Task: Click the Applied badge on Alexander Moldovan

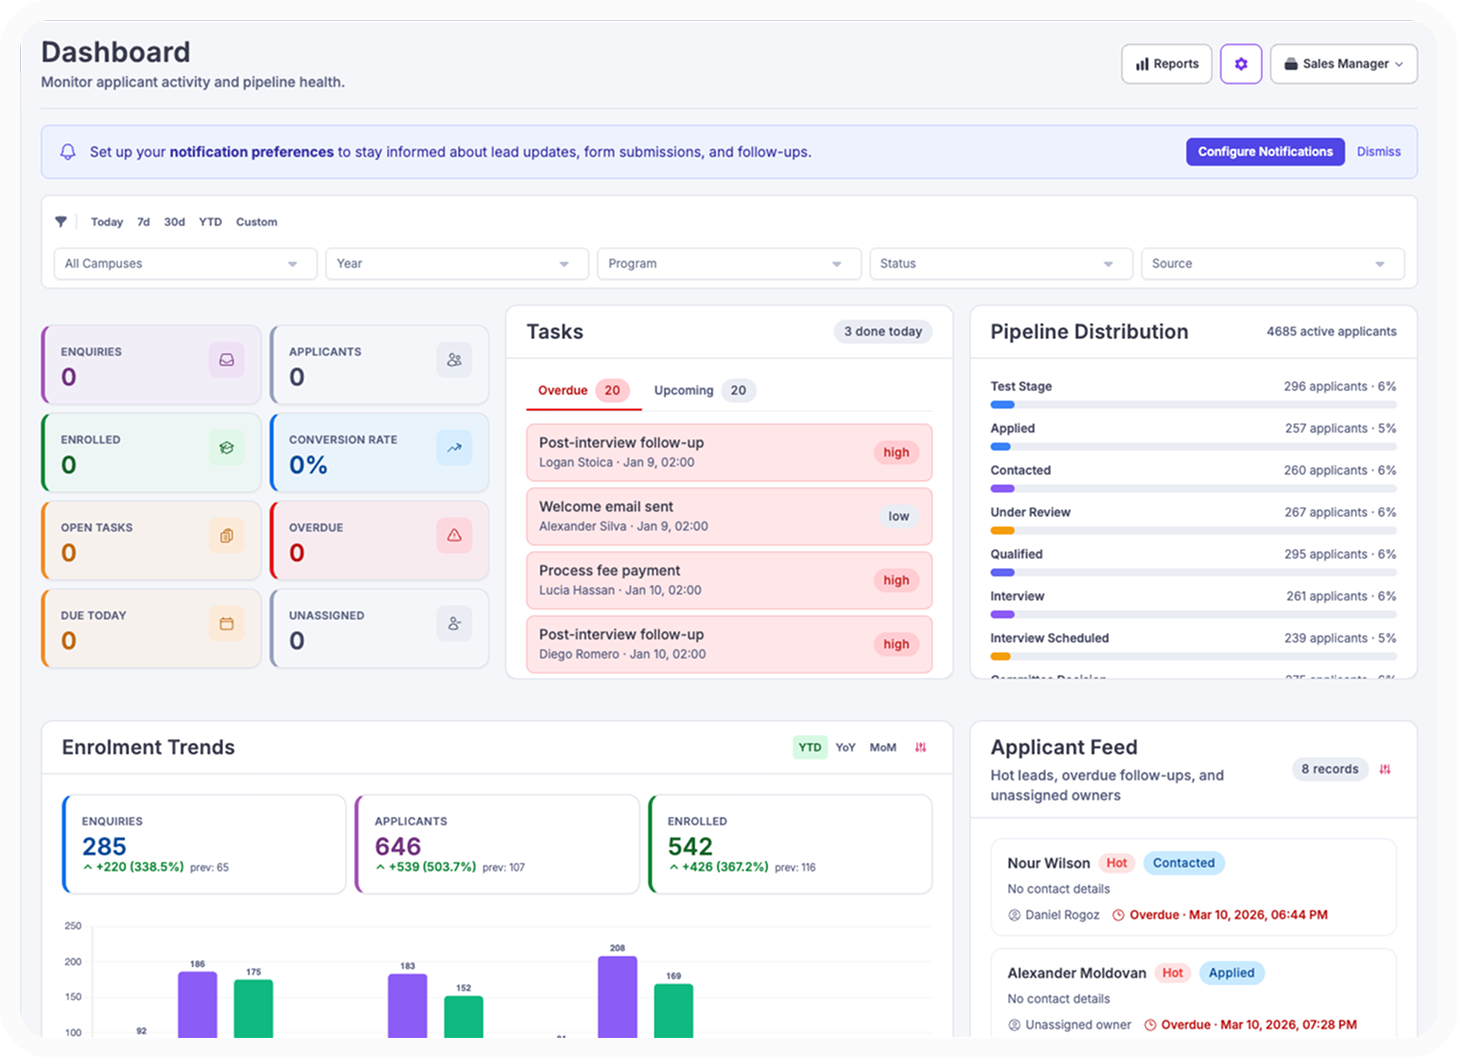Action: point(1231,973)
